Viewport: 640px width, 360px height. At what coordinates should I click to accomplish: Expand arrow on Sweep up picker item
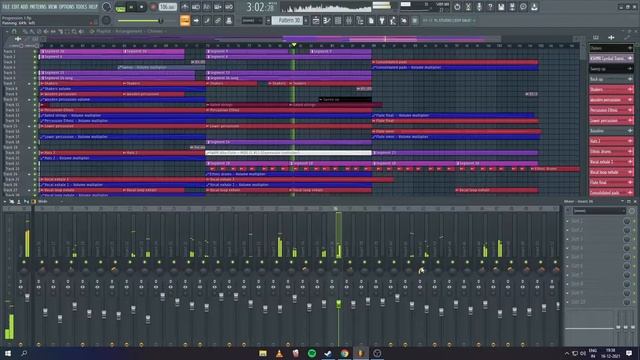tap(630, 69)
